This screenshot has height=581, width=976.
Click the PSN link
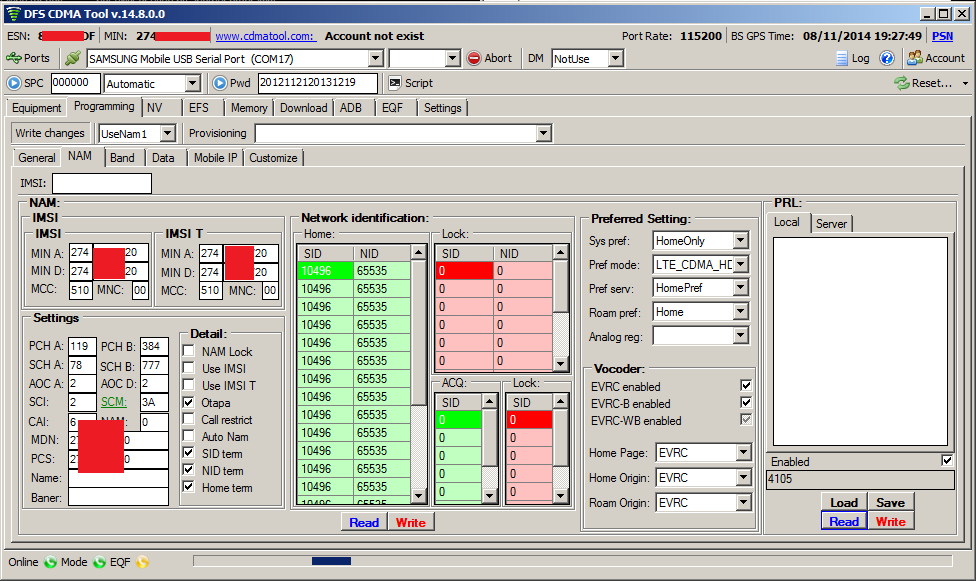point(942,36)
